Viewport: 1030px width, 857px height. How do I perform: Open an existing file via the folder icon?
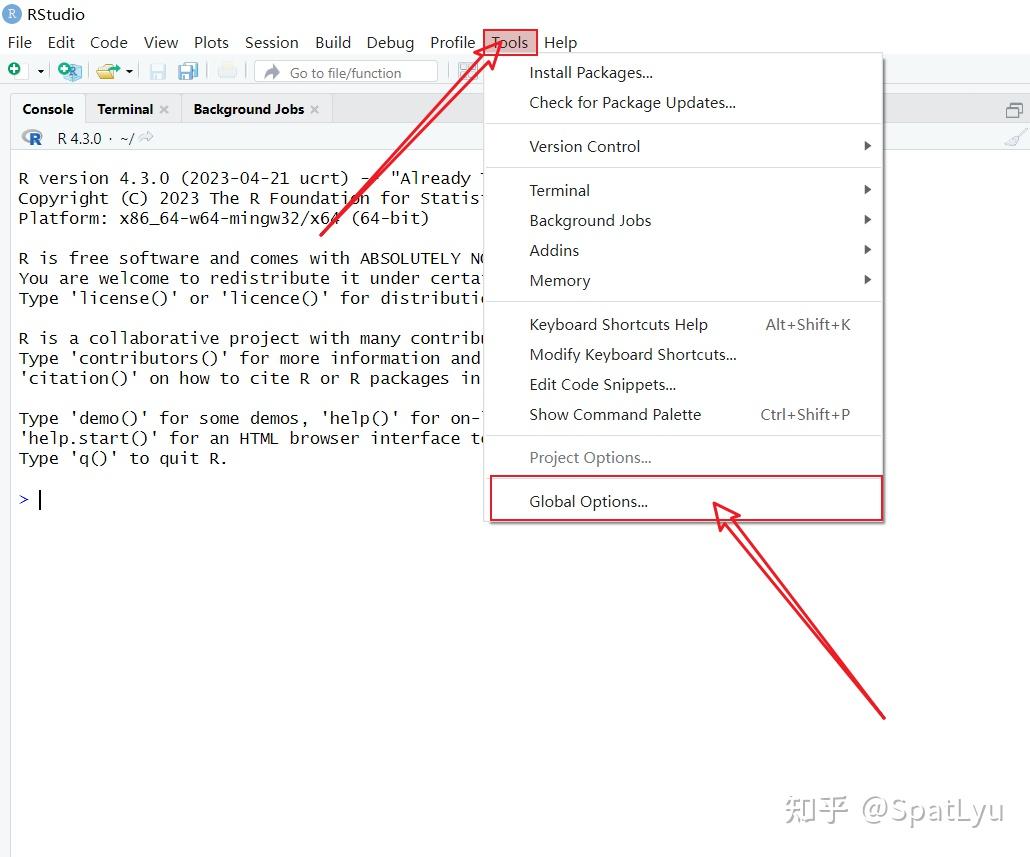[106, 71]
